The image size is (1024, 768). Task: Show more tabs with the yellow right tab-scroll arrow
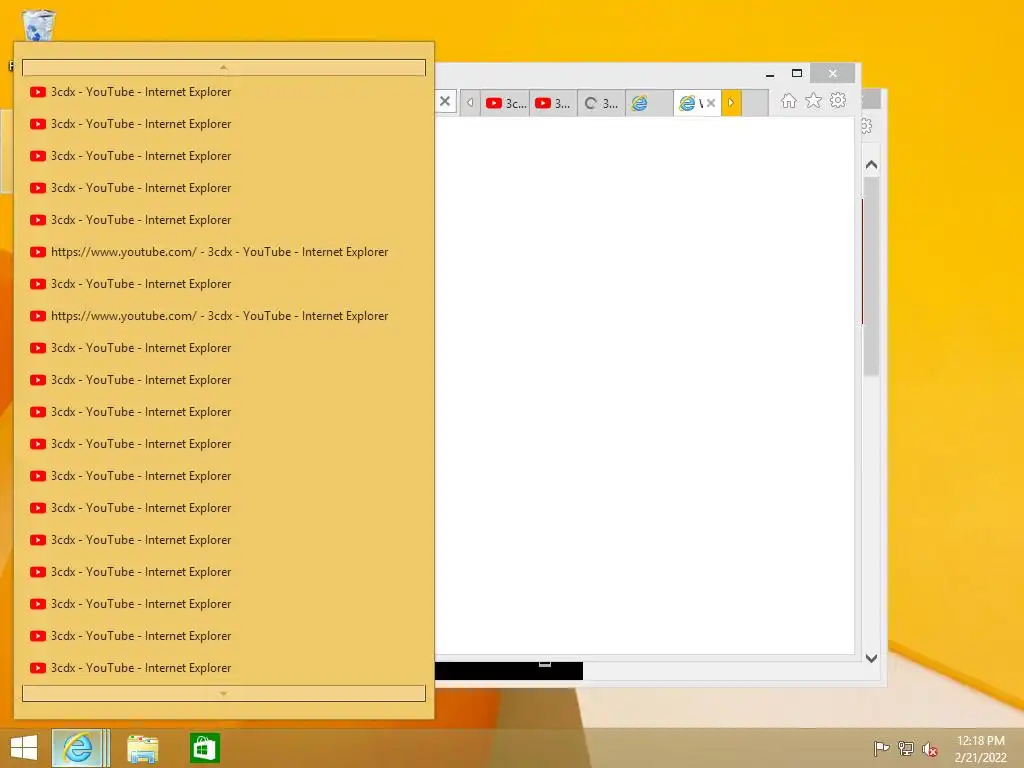(x=731, y=103)
